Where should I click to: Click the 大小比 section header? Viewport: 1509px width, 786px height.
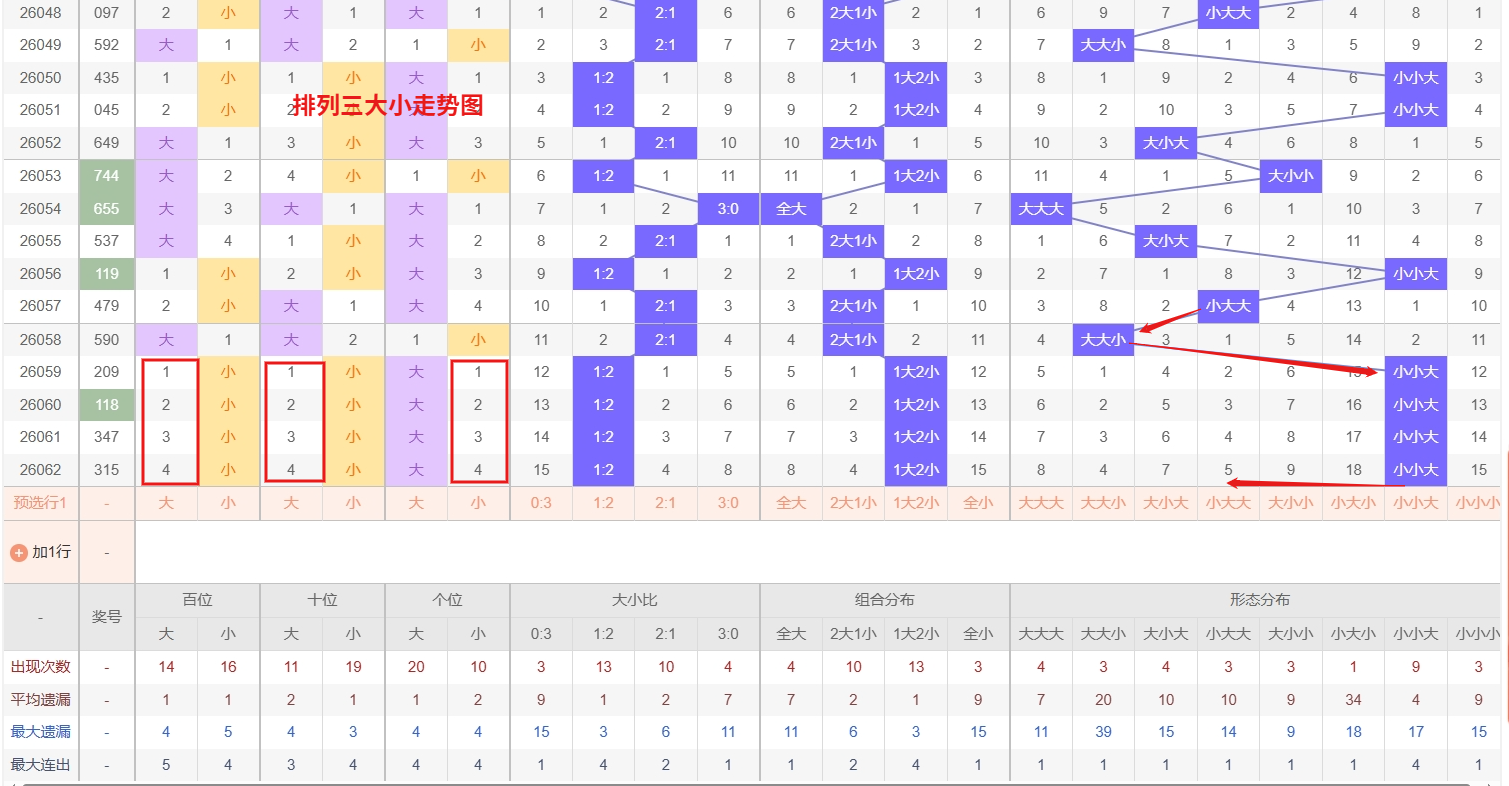[634, 599]
